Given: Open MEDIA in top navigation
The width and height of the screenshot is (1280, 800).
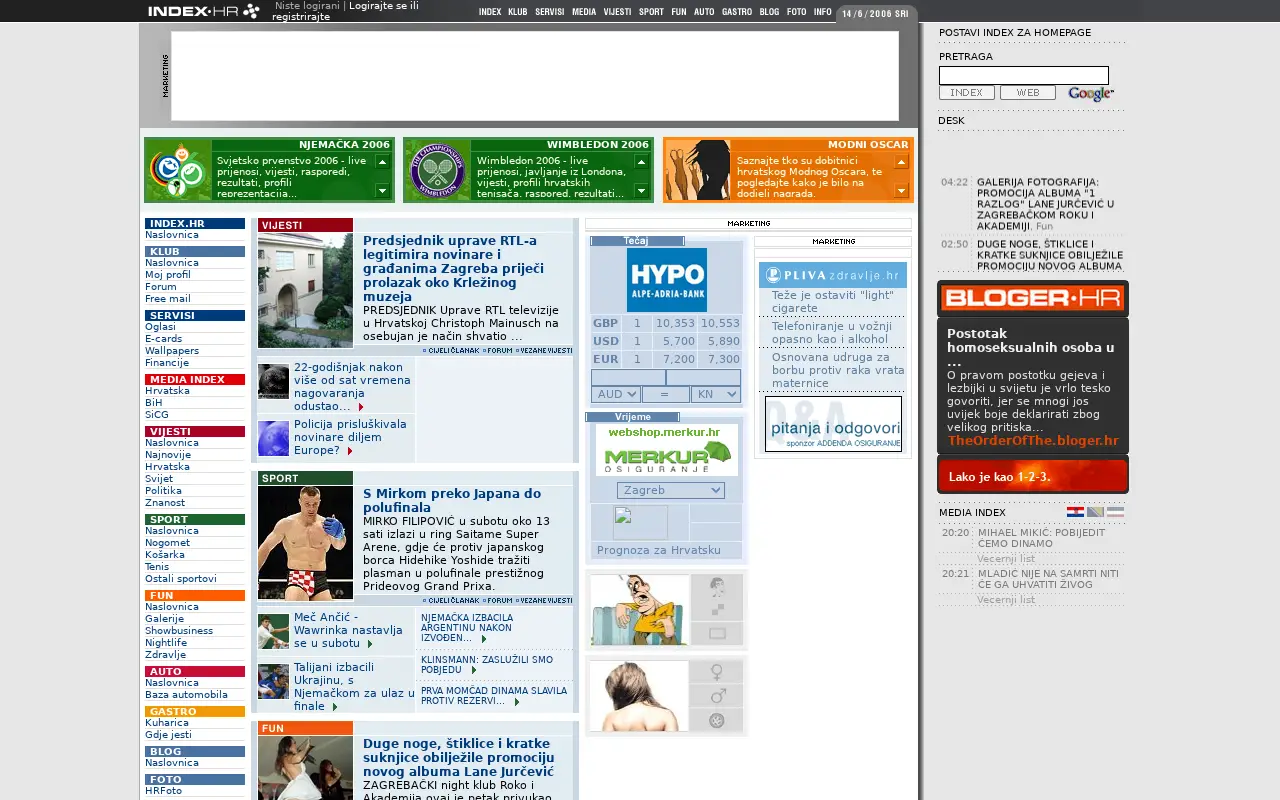Looking at the screenshot, I should 584,12.
